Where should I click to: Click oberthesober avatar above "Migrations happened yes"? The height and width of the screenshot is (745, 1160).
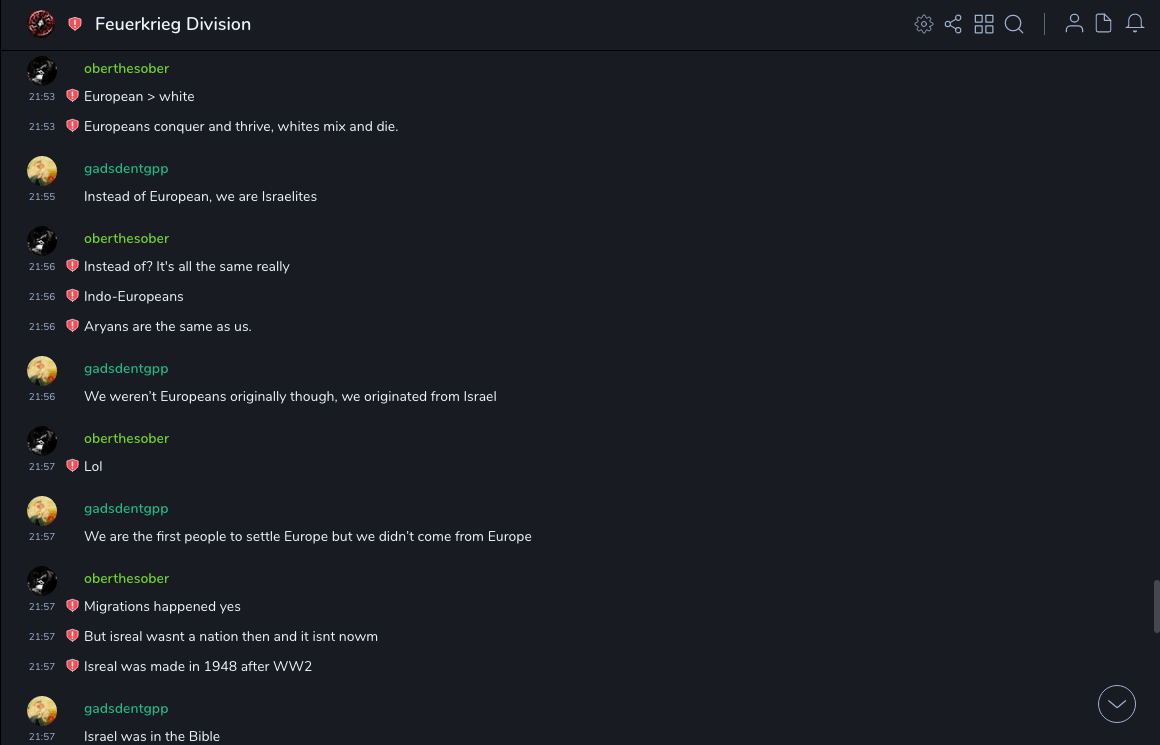[x=42, y=580]
